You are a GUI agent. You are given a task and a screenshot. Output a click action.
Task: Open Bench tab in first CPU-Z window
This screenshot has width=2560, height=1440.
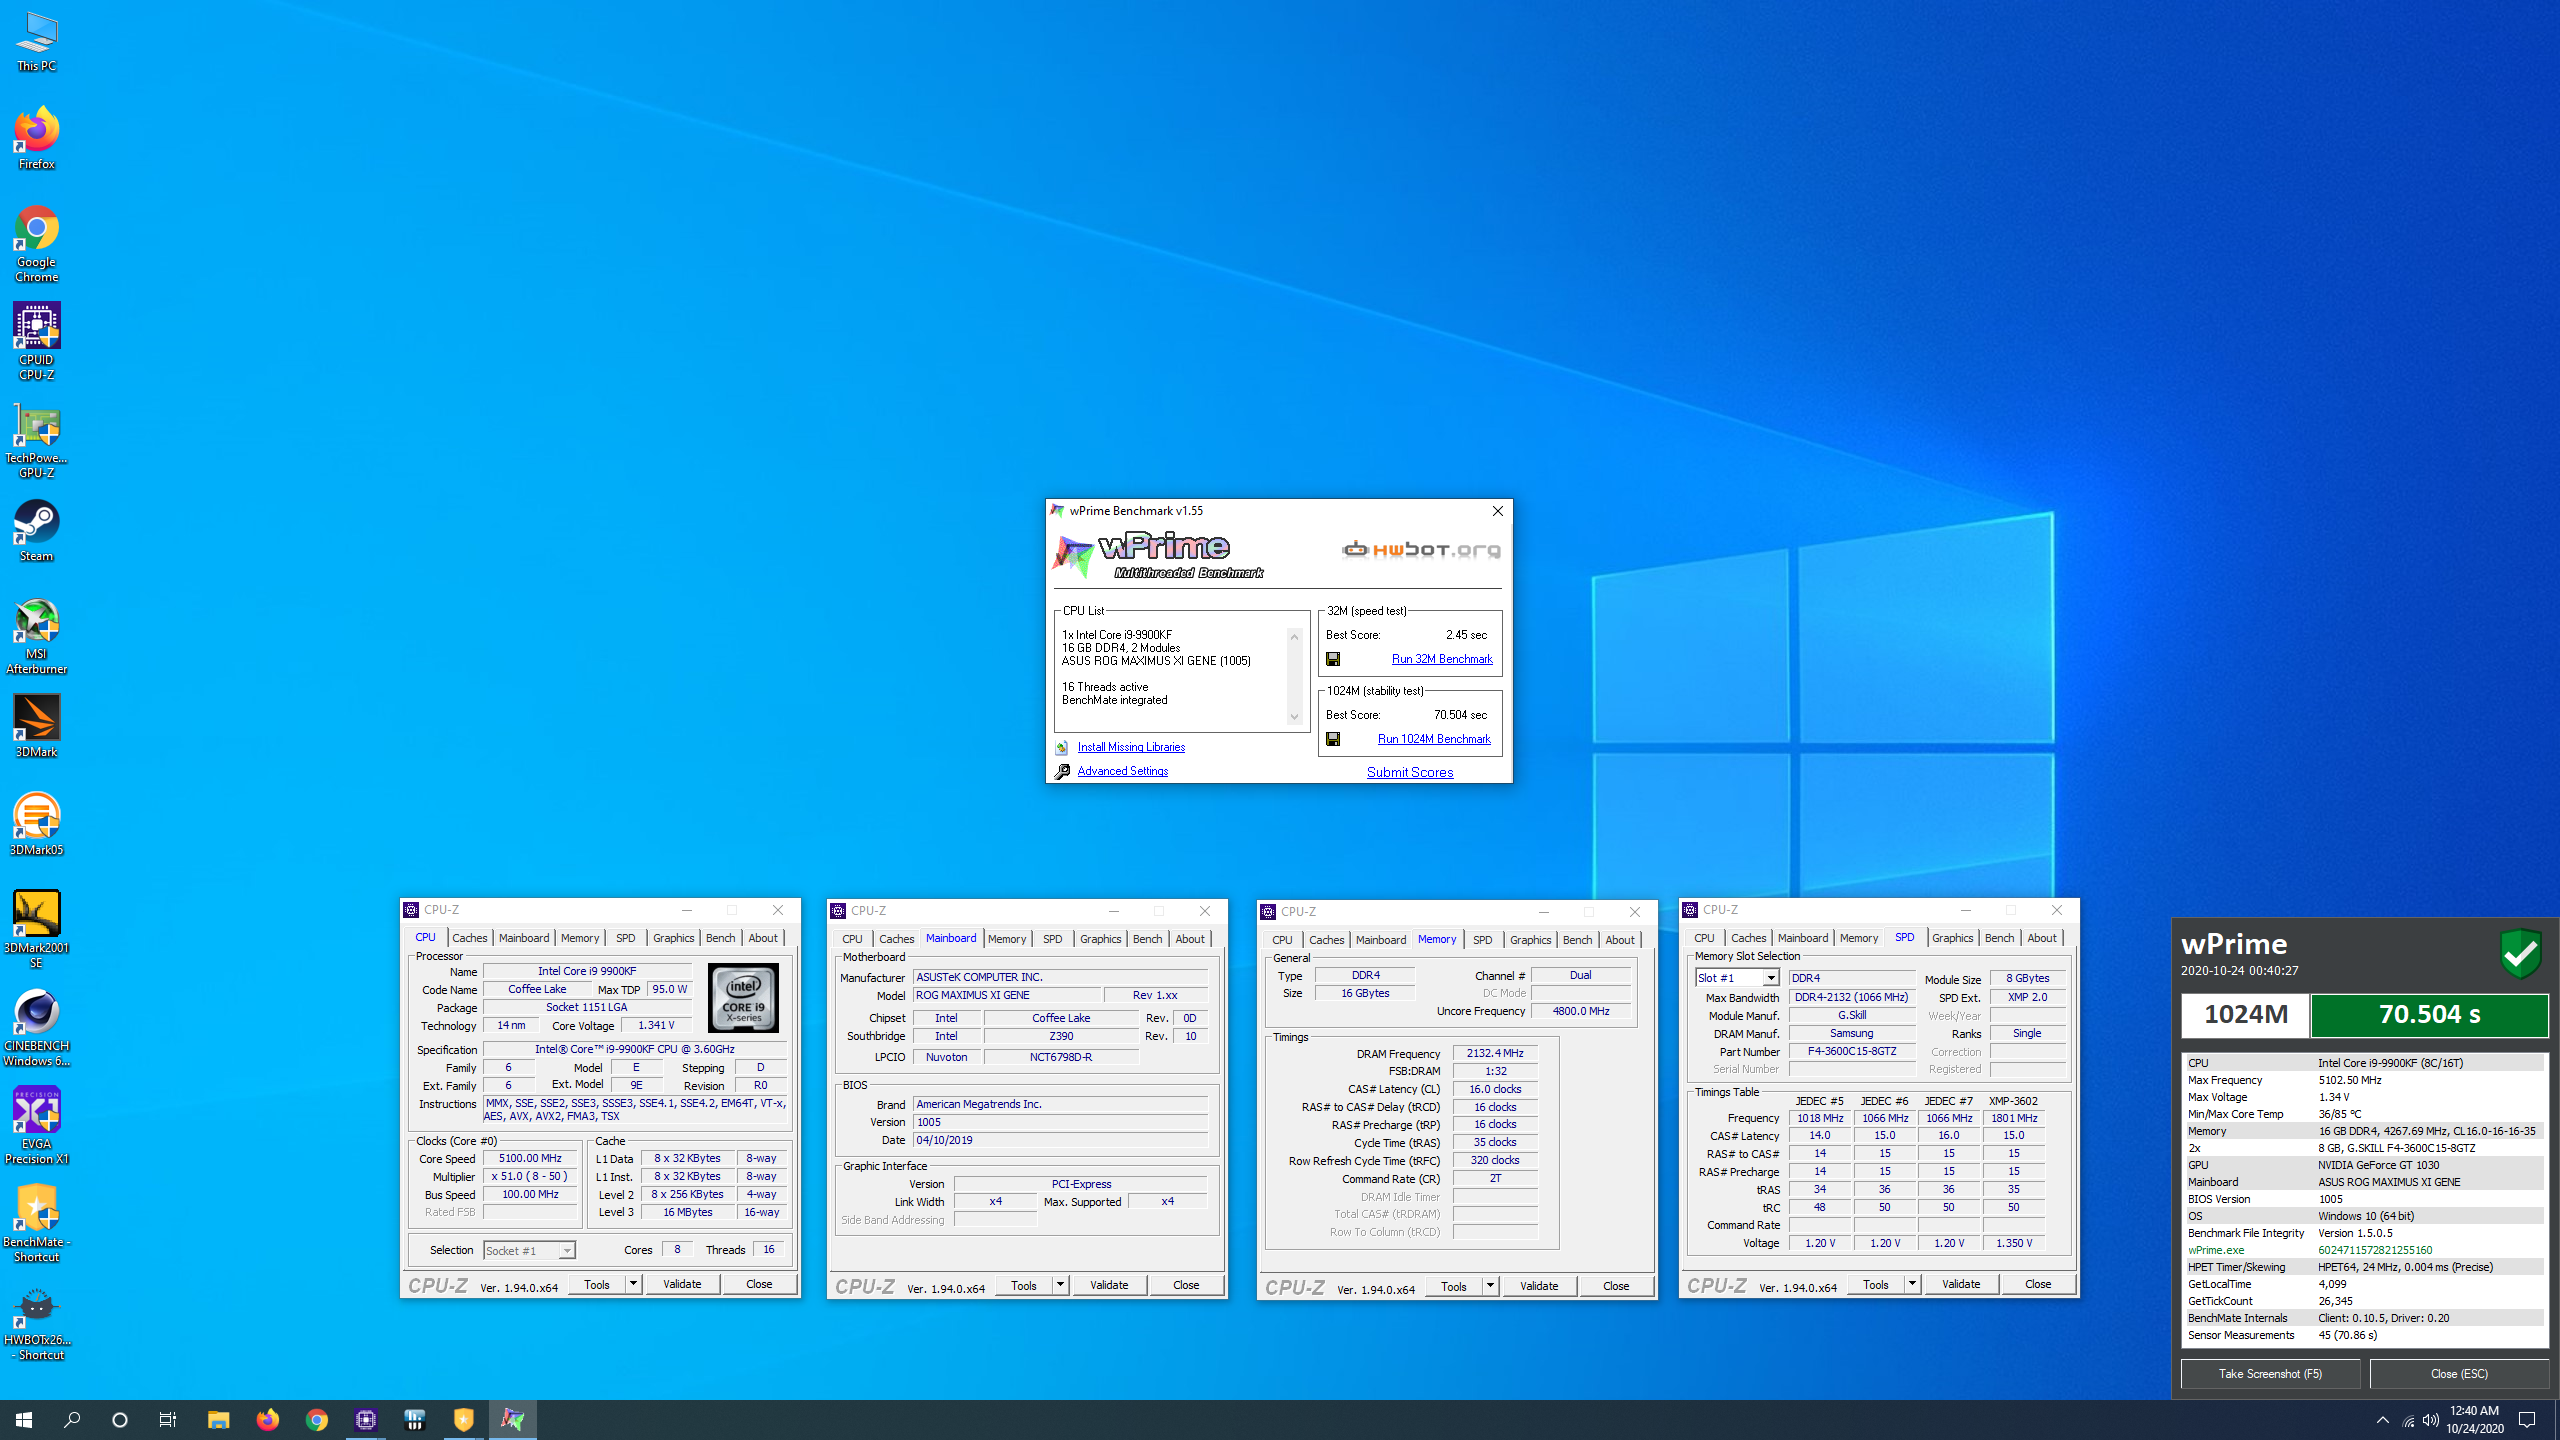click(720, 938)
